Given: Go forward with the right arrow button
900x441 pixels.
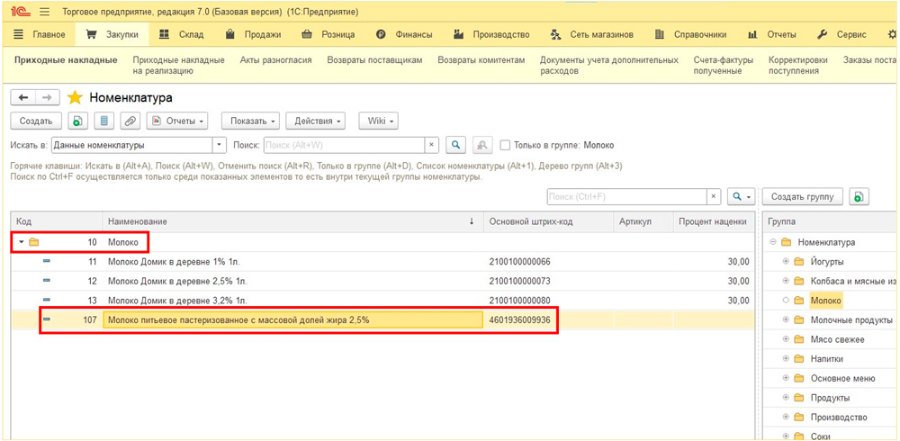Looking at the screenshot, I should [x=47, y=98].
